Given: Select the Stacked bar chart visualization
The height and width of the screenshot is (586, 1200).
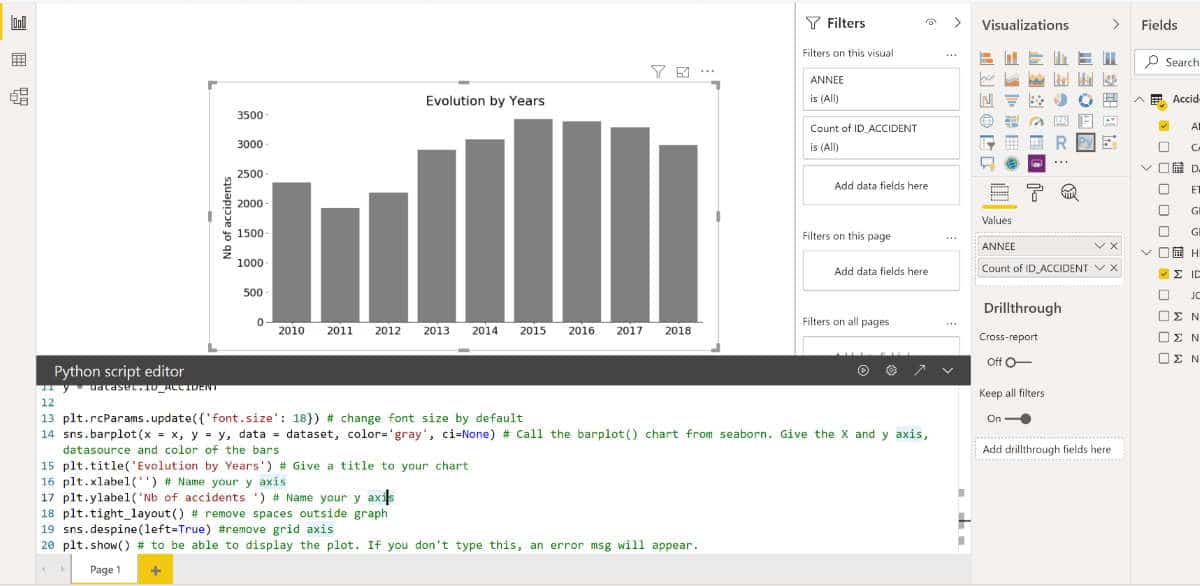Looking at the screenshot, I should (x=987, y=58).
